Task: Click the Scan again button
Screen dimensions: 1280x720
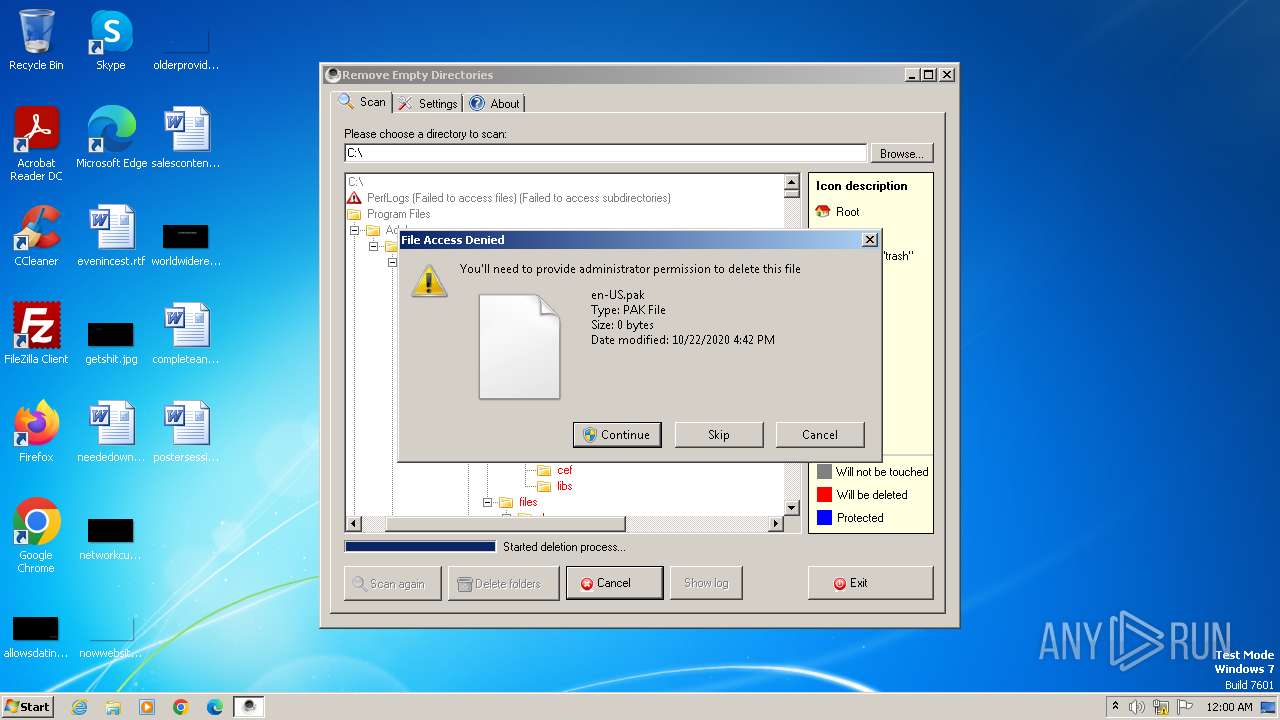Action: click(393, 583)
